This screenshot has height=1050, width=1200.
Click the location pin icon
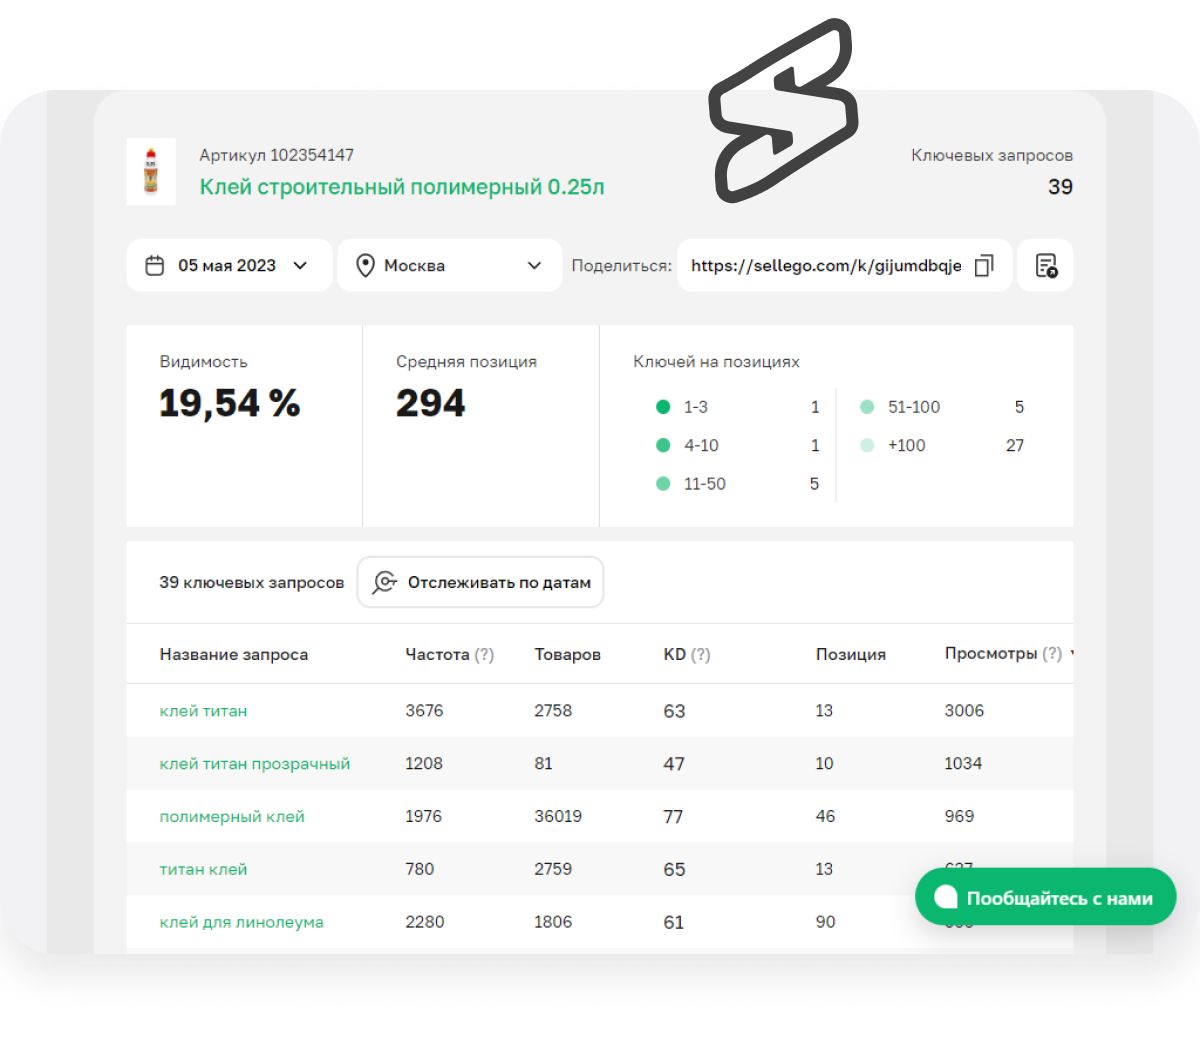pyautogui.click(x=365, y=266)
